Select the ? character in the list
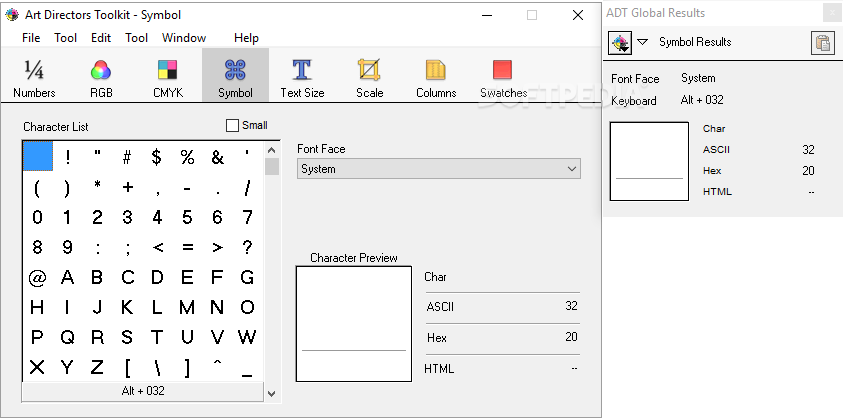Image resolution: width=843 pixels, height=418 pixels. click(247, 247)
